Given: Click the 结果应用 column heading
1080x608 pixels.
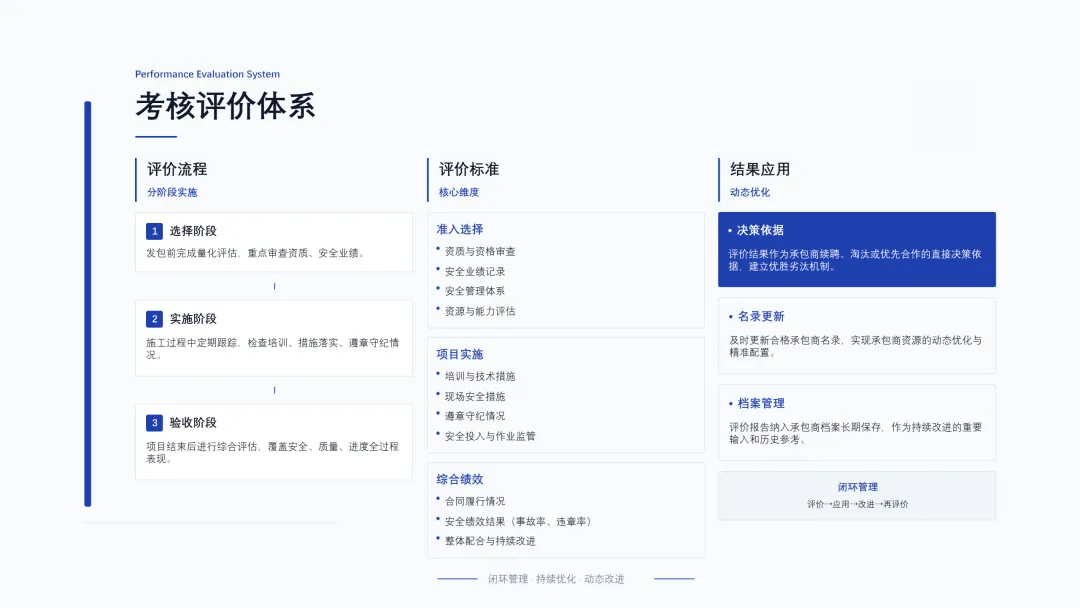Looking at the screenshot, I should pos(760,169).
